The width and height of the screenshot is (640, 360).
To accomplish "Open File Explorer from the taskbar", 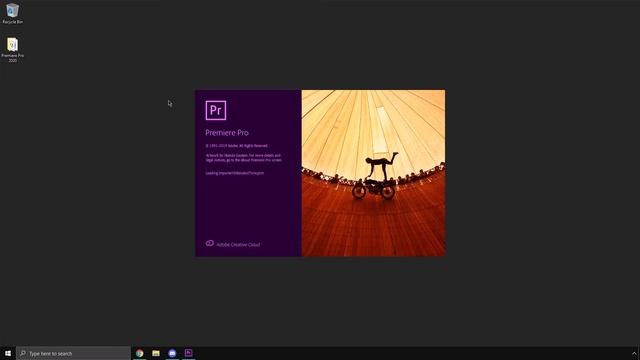I will click(x=156, y=353).
